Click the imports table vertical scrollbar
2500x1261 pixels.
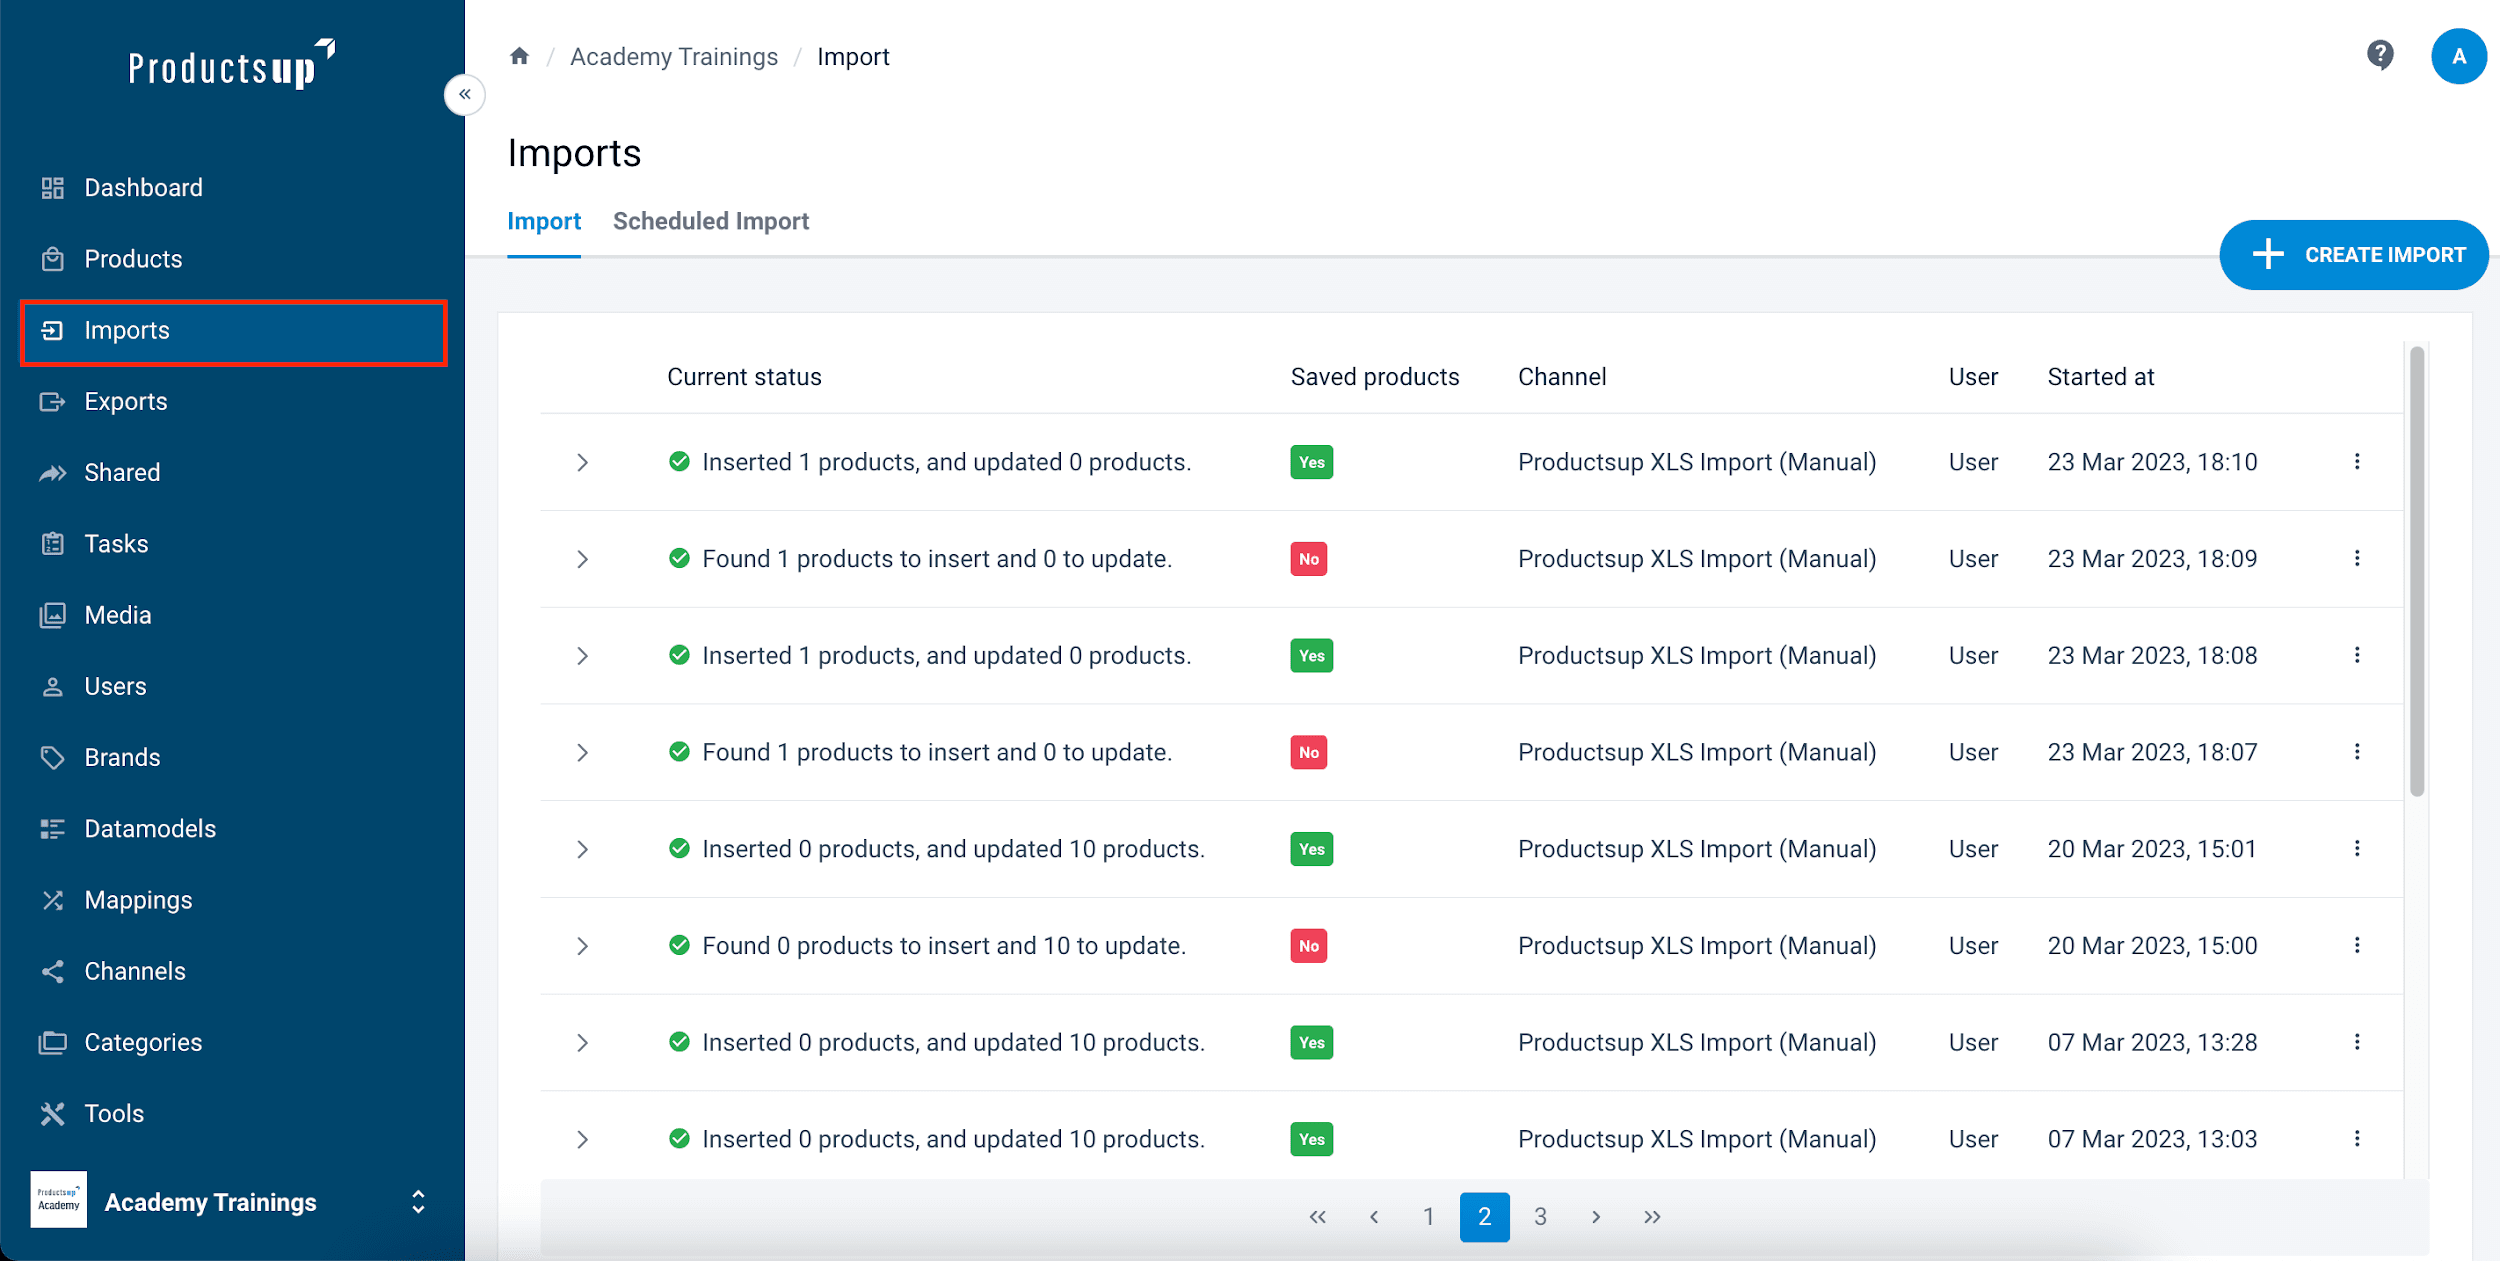pyautogui.click(x=2416, y=572)
